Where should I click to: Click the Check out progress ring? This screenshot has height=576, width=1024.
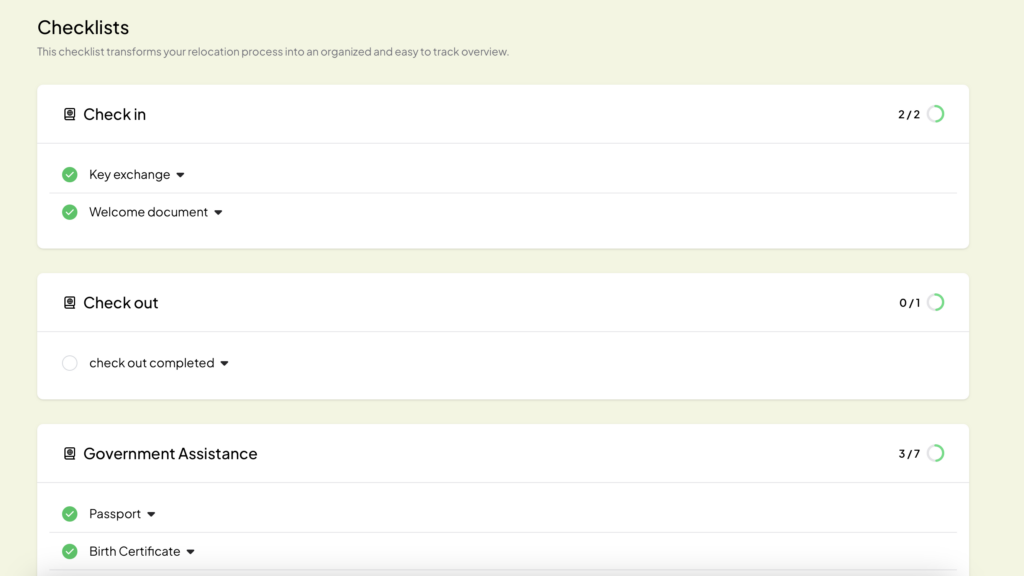[x=936, y=302]
